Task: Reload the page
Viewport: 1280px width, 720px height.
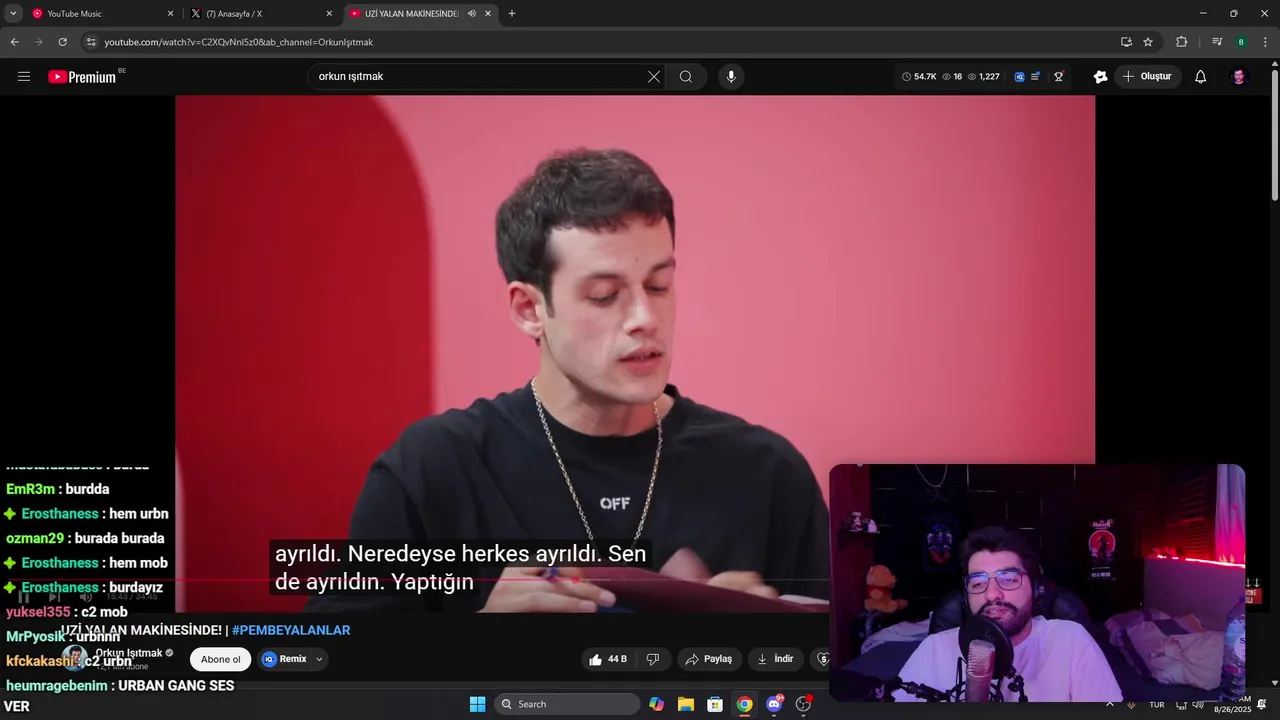Action: tap(62, 42)
